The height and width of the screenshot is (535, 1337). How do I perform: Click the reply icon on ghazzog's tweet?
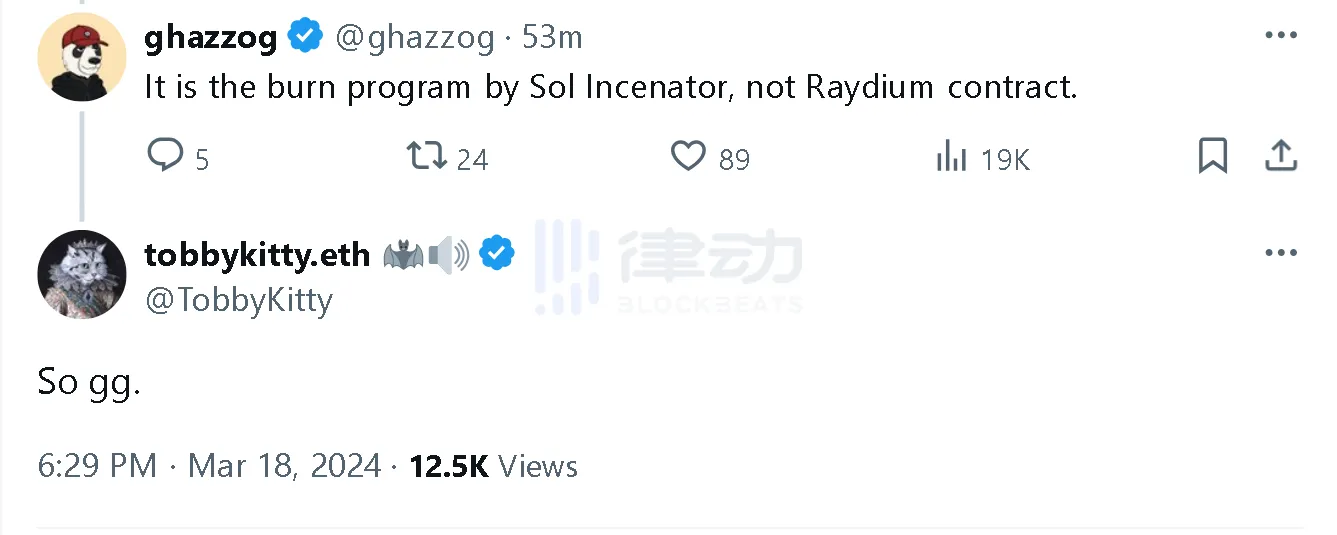166,156
